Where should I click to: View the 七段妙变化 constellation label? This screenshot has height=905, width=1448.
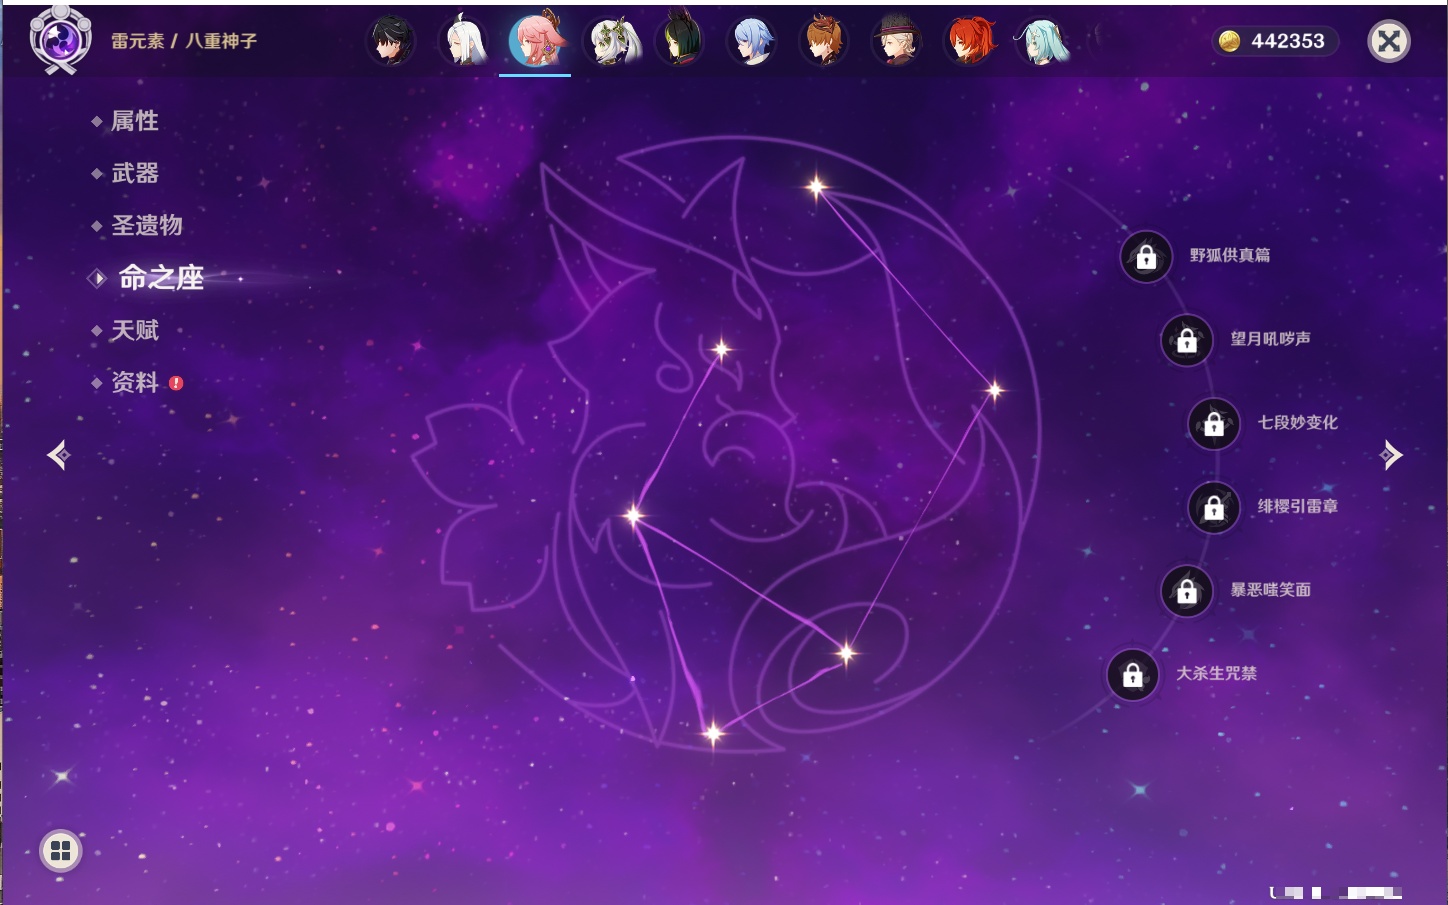click(1298, 422)
